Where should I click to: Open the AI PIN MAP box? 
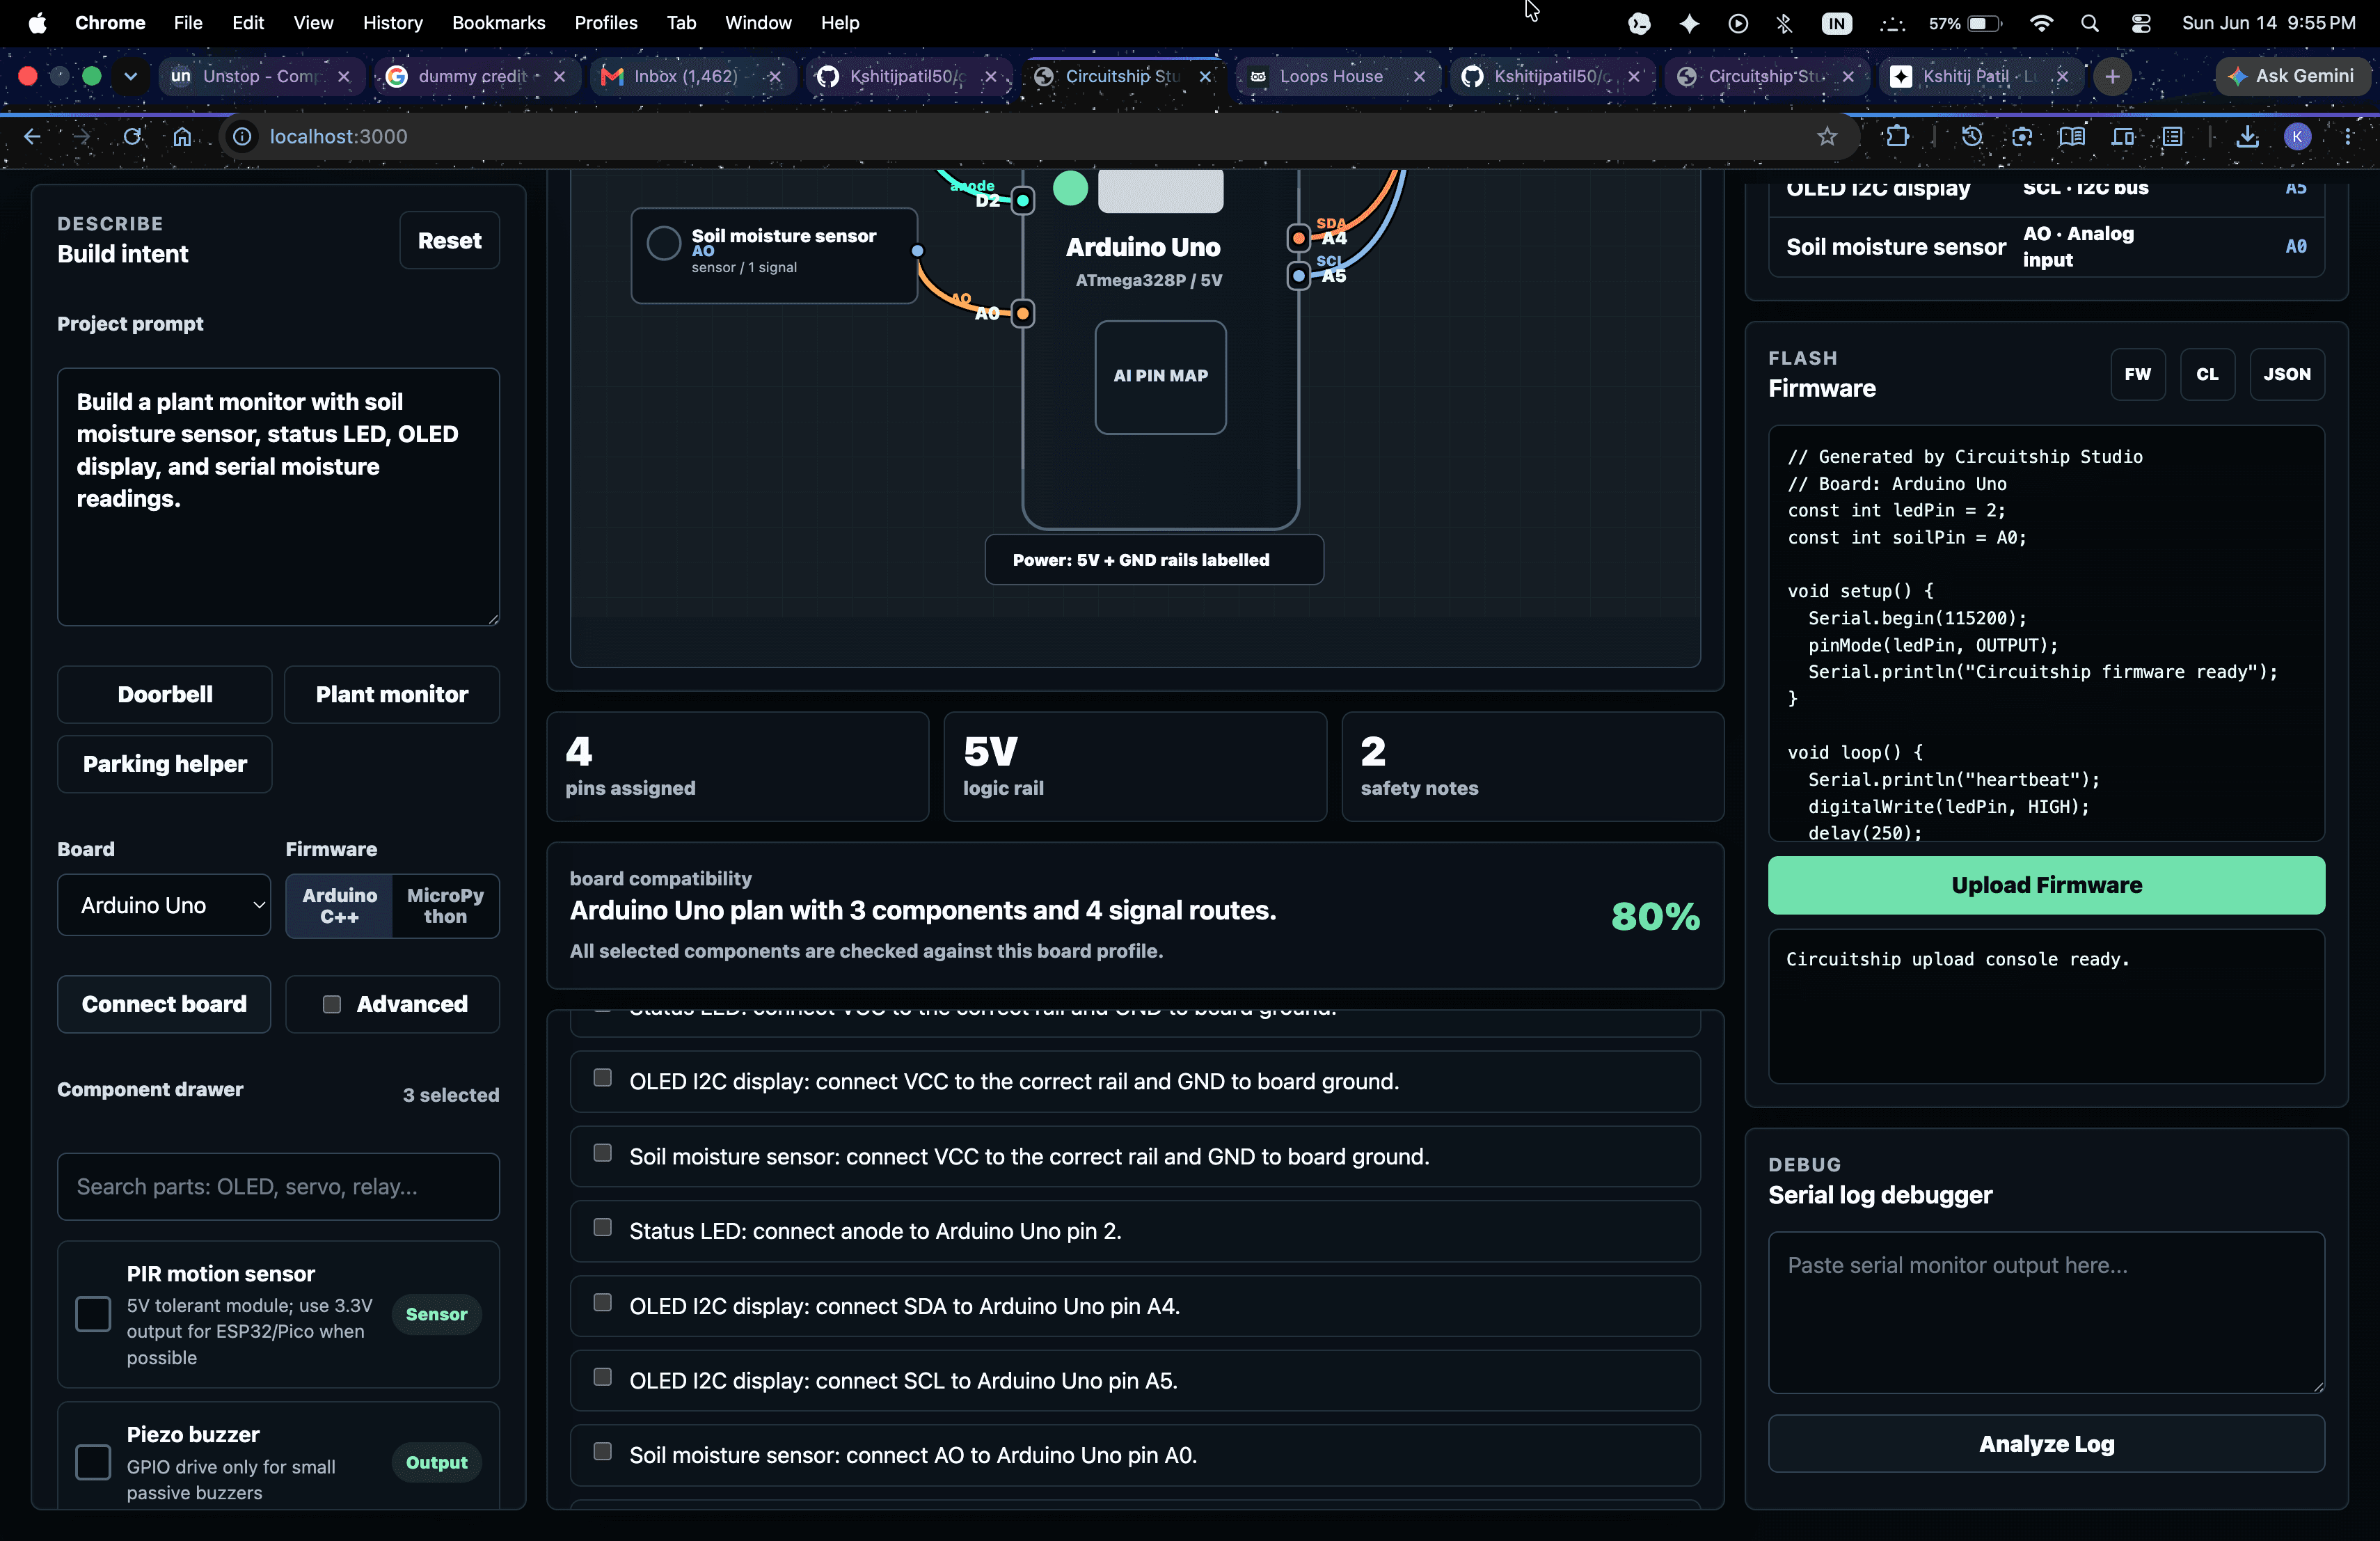click(x=1160, y=376)
